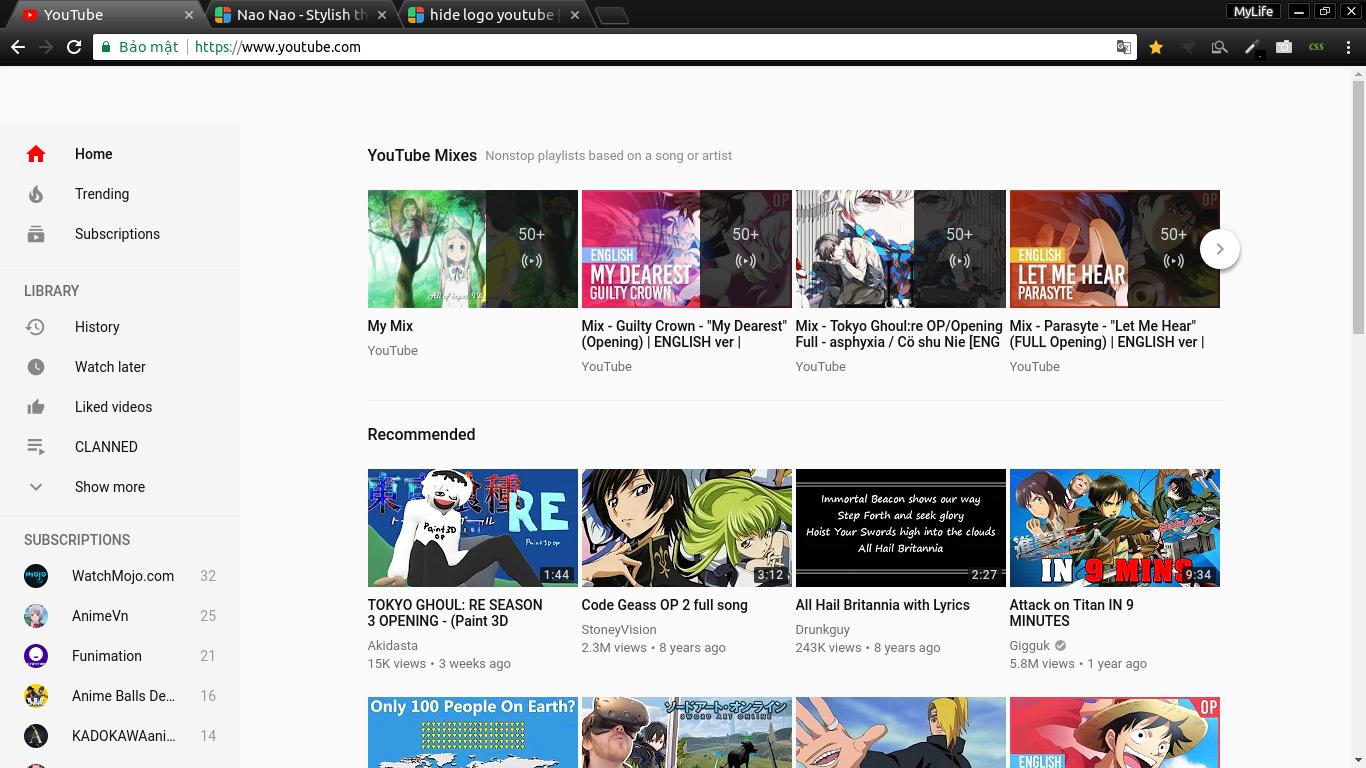Open the Chrome three-dot menu
The height and width of the screenshot is (768, 1366).
click(x=1347, y=47)
